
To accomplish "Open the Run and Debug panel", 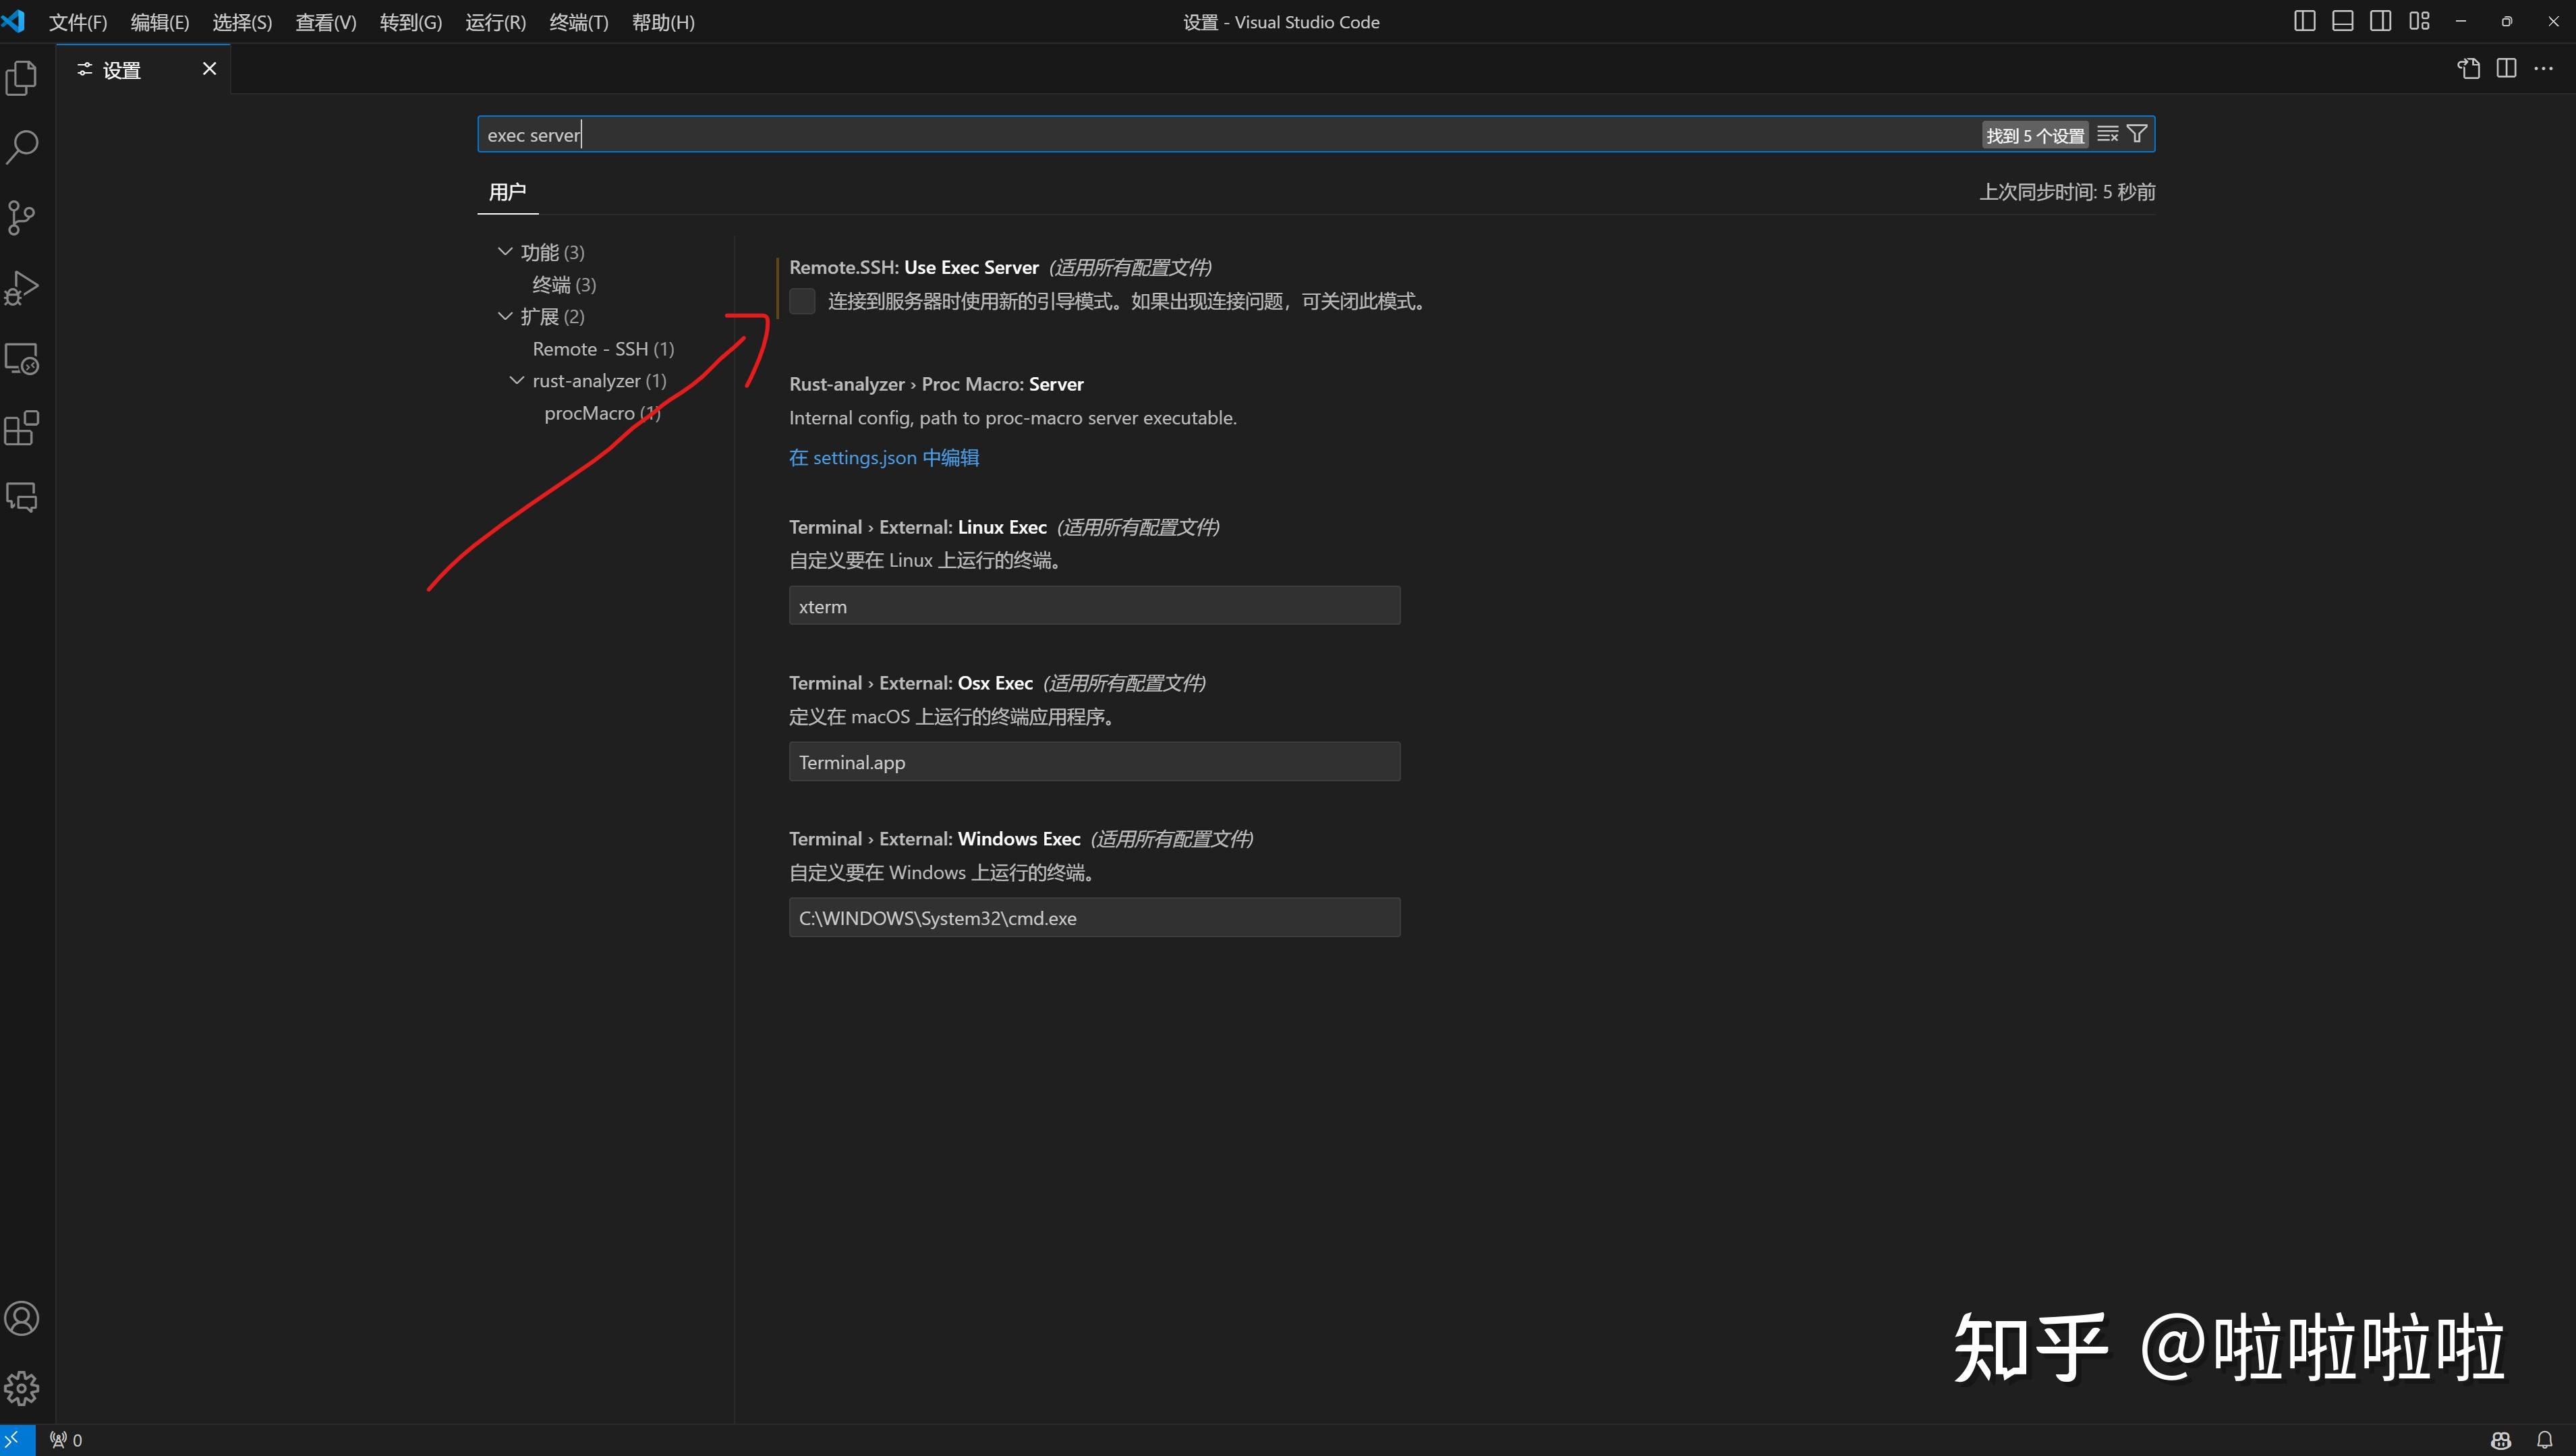I will pos(22,287).
